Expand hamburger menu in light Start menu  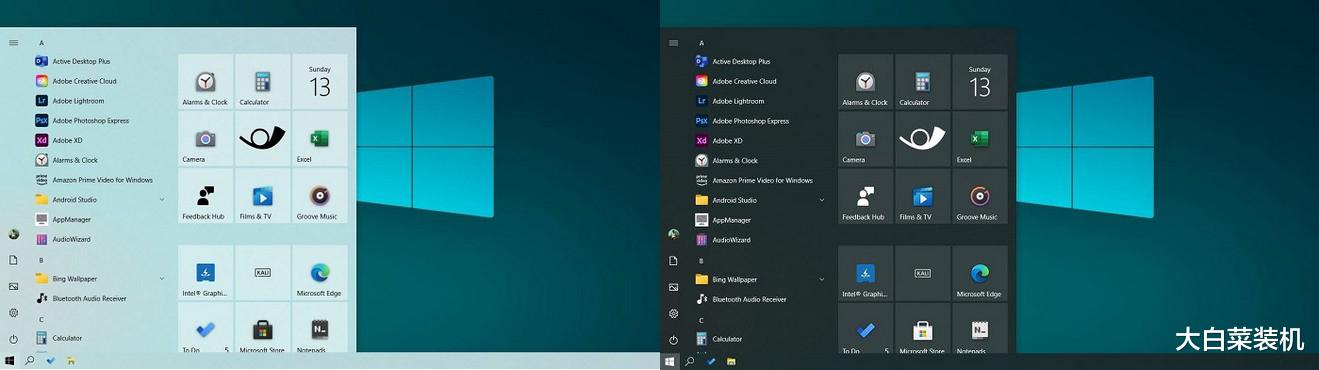(13, 43)
